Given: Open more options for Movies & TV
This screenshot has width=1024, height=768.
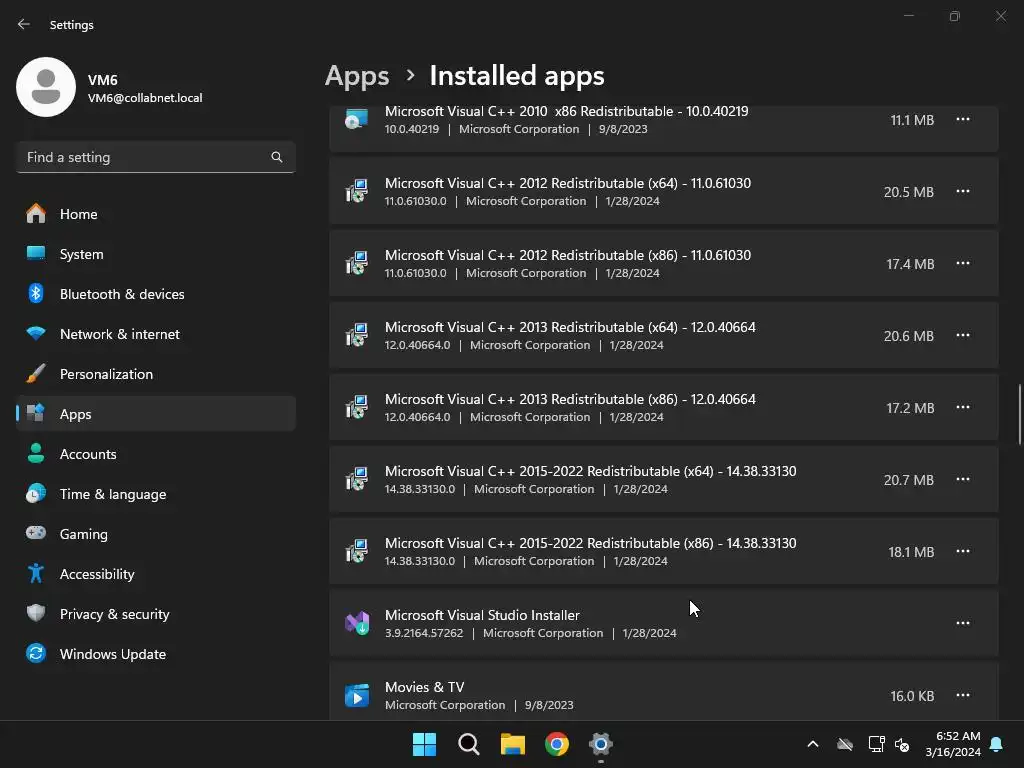Looking at the screenshot, I should [963, 695].
